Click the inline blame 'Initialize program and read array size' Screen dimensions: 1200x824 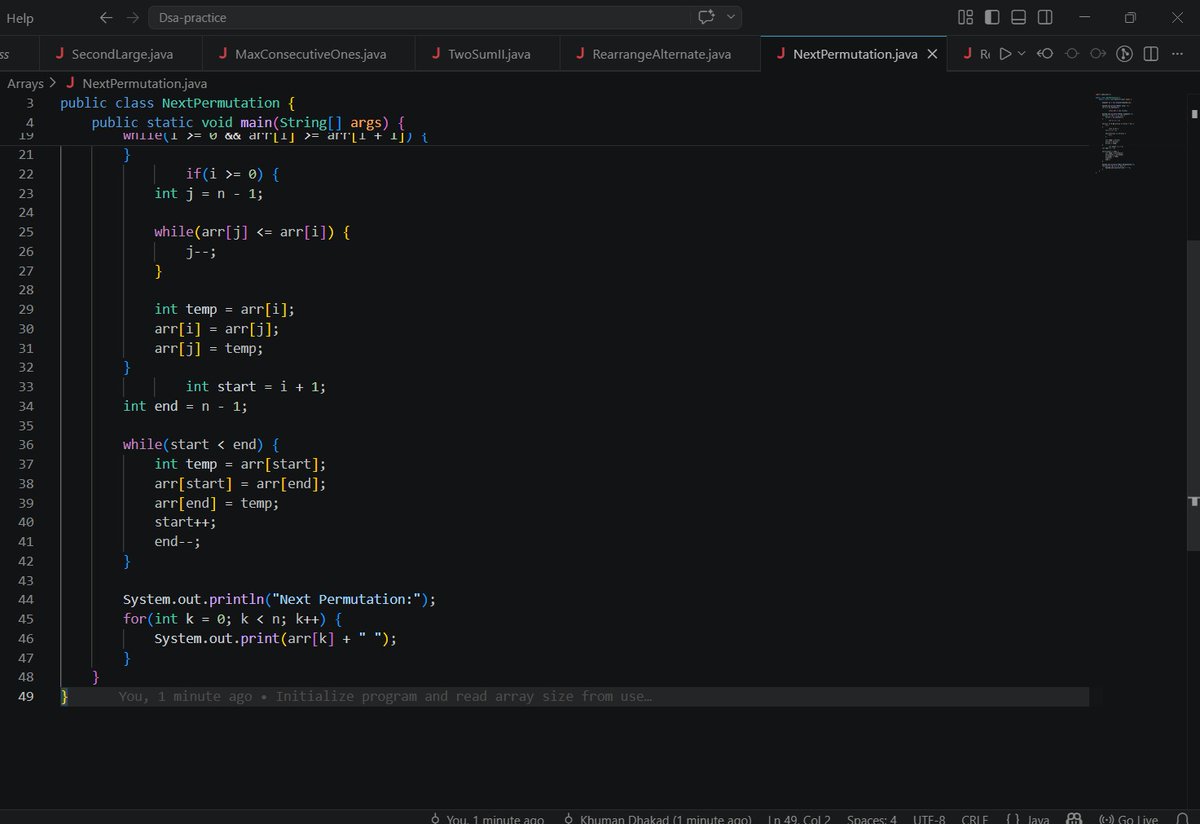[x=464, y=697]
